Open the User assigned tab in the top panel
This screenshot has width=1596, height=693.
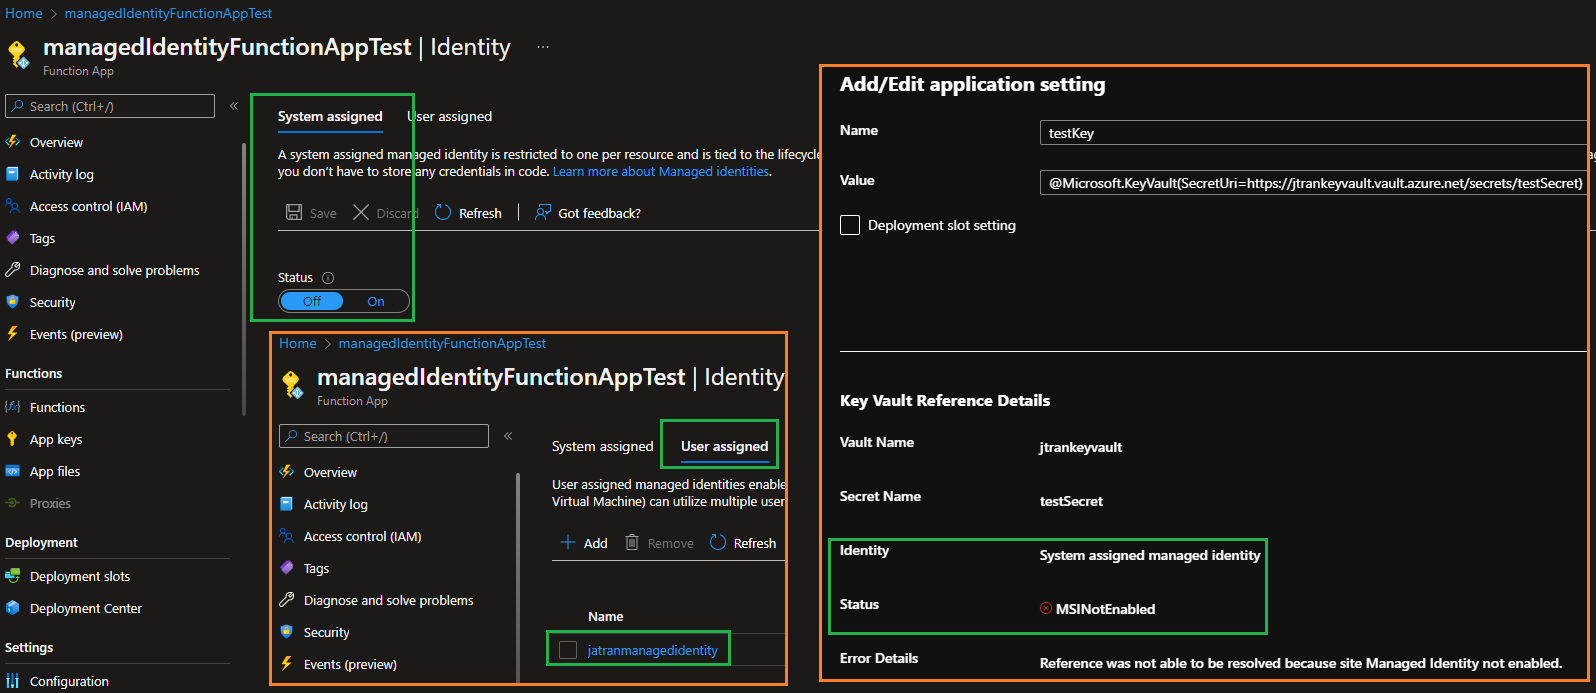click(450, 117)
